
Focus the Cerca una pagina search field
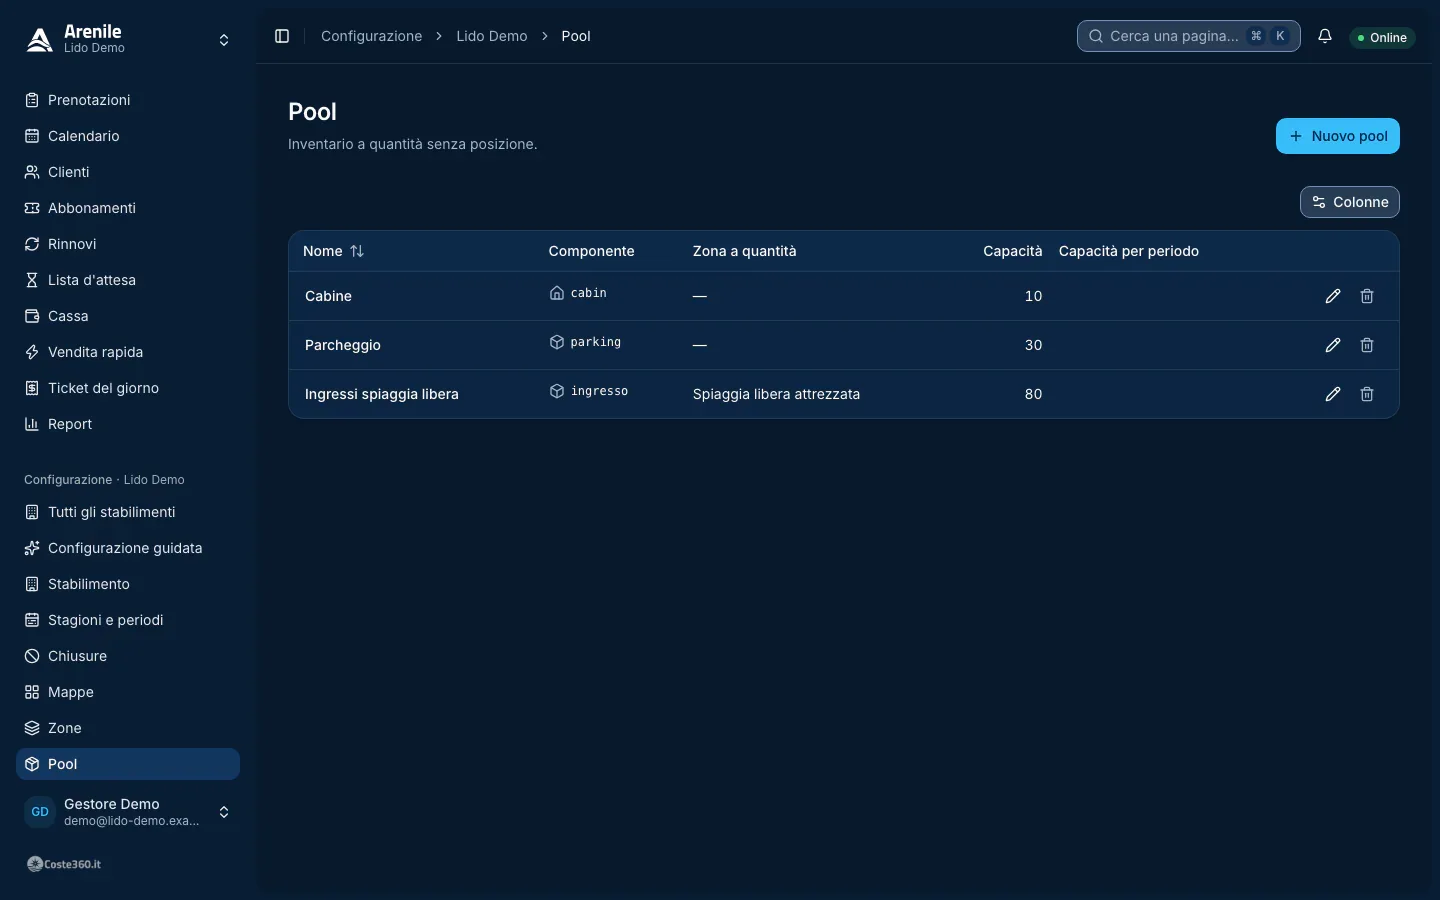click(x=1189, y=36)
